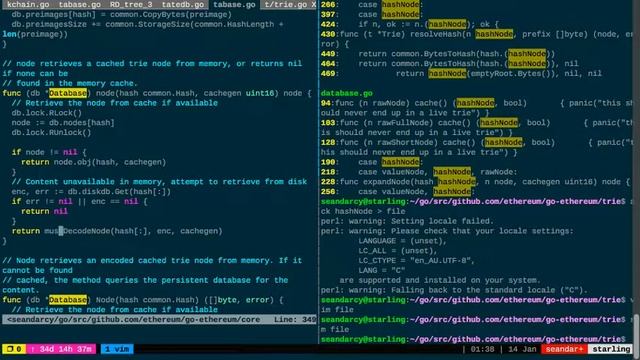This screenshot has width=640, height=360.
Task: Open the RD_tree_3 vim tab
Action: (131, 4)
